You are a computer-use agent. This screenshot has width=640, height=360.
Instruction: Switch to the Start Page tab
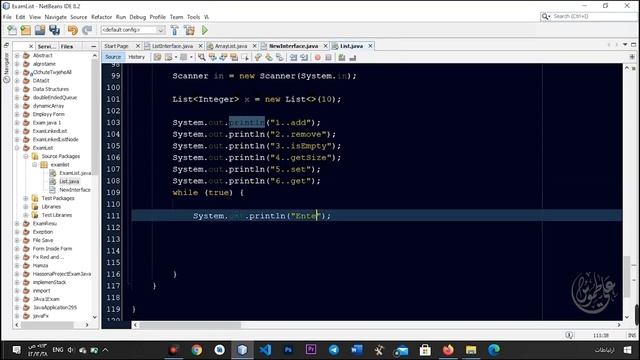tap(116, 46)
